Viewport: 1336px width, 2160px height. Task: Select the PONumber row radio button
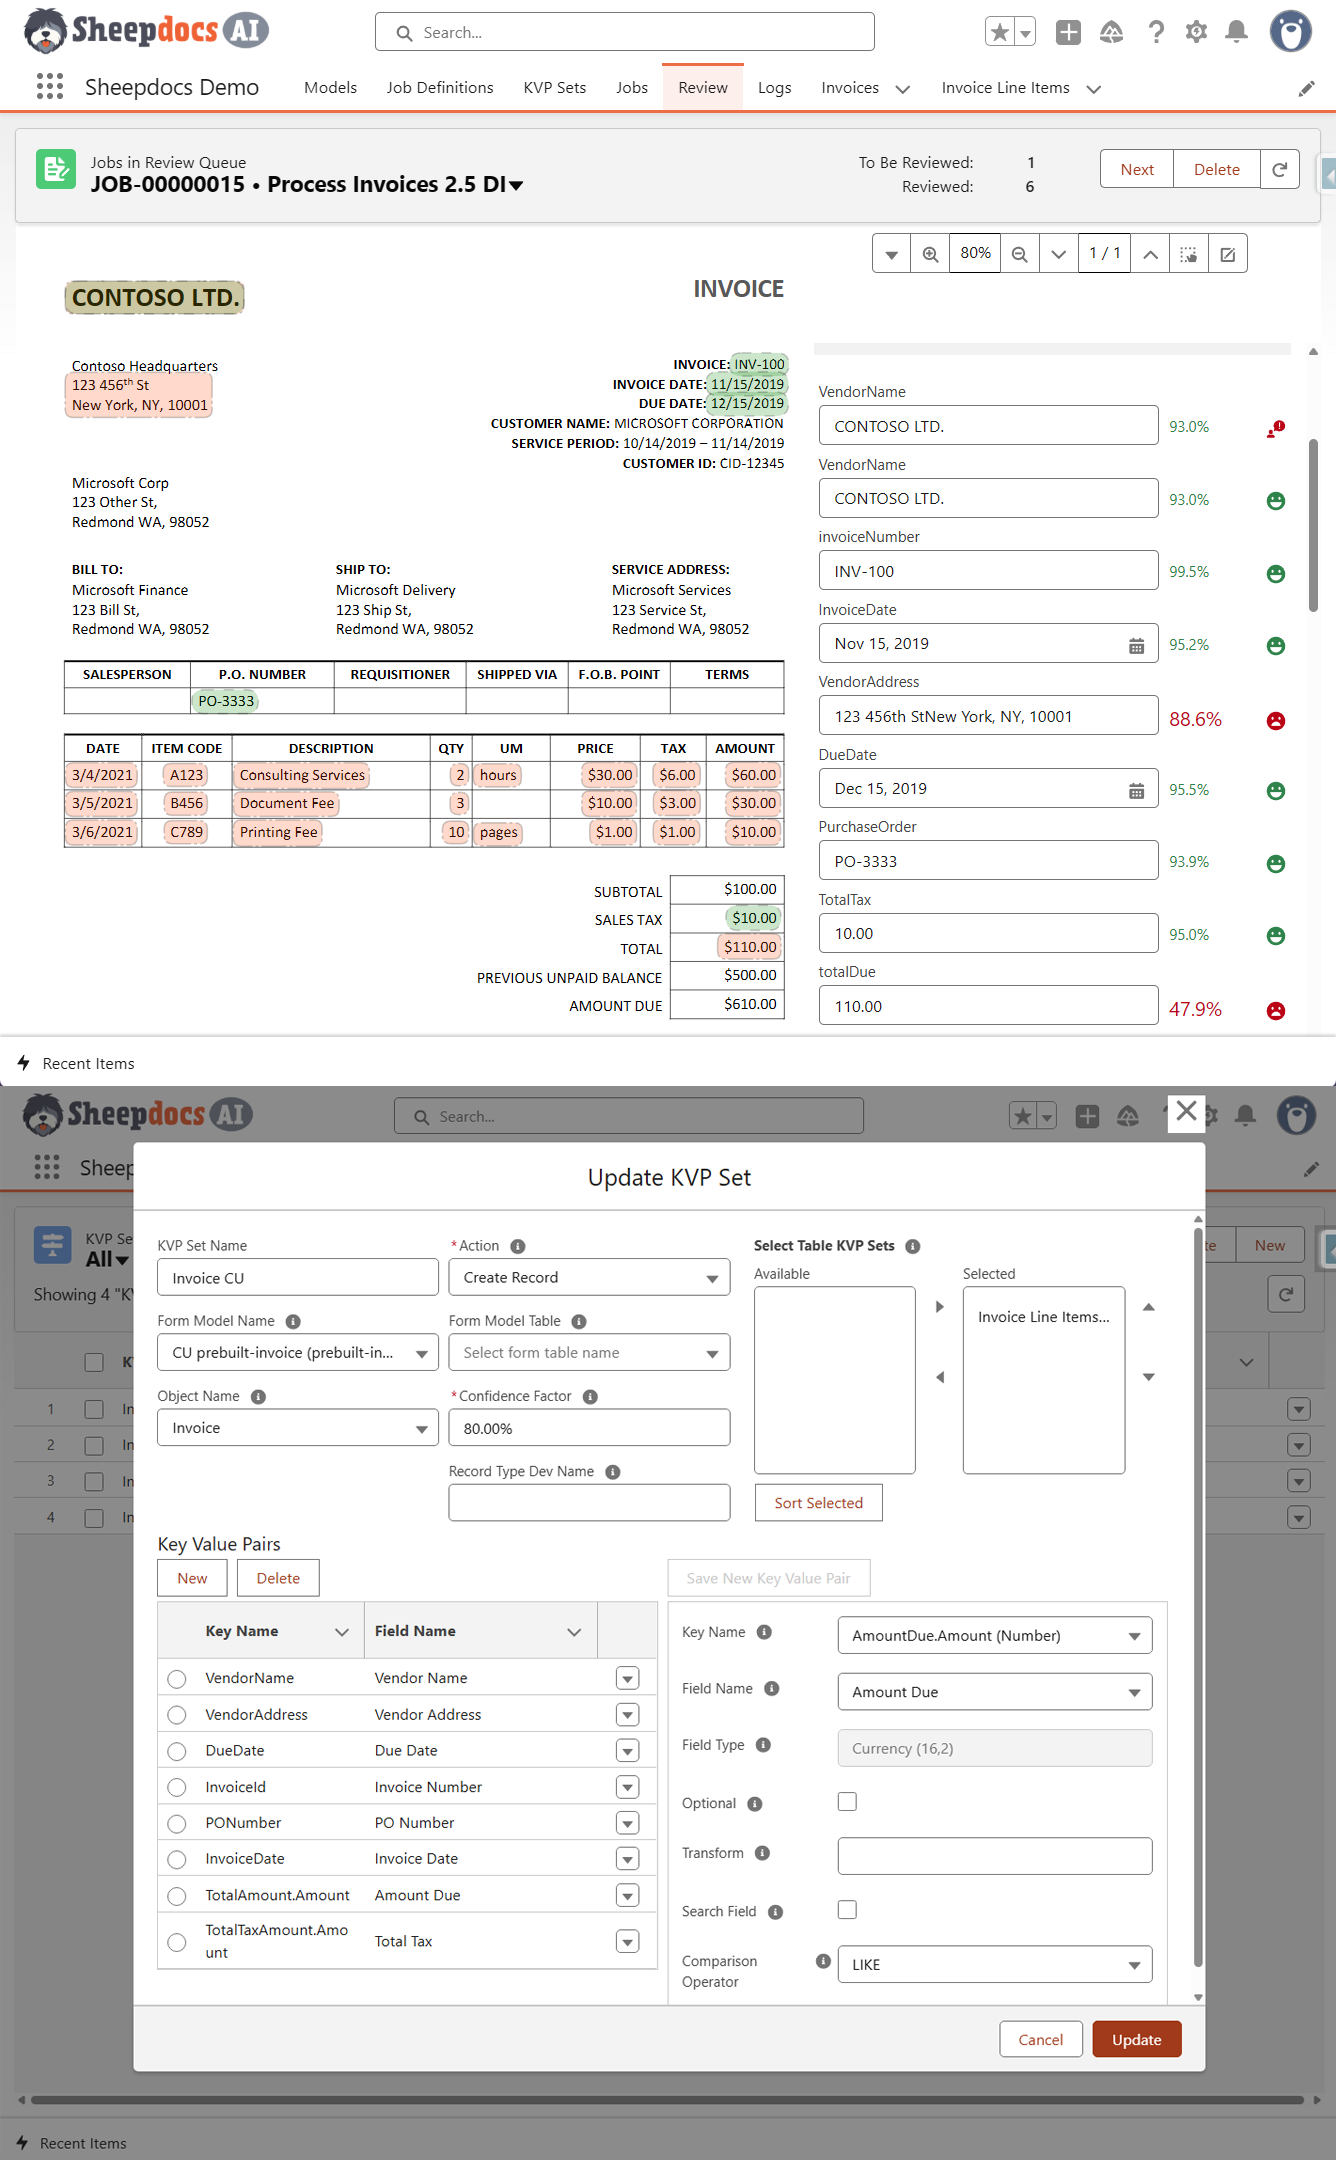tap(177, 1823)
